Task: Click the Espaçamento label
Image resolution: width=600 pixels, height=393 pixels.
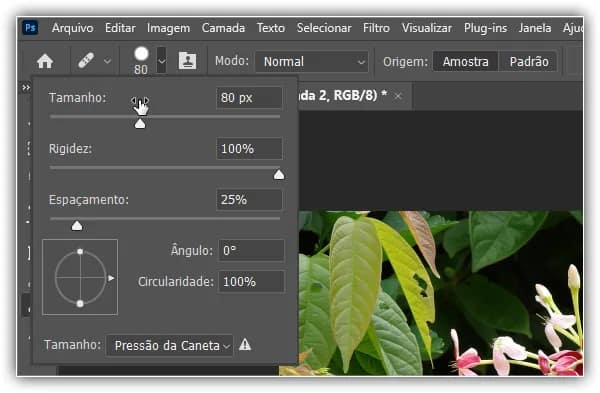Action: point(89,200)
